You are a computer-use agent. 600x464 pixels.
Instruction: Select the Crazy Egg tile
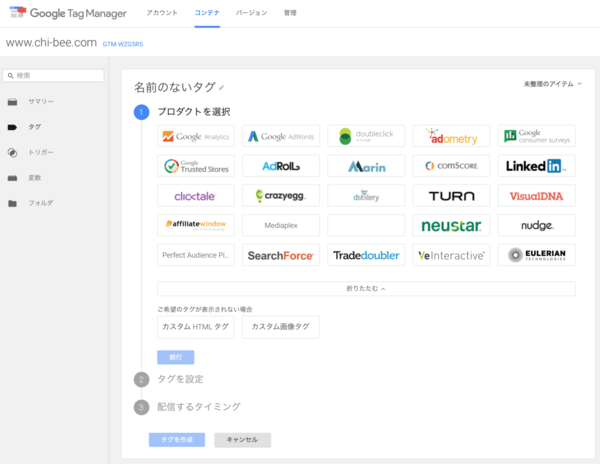click(281, 195)
